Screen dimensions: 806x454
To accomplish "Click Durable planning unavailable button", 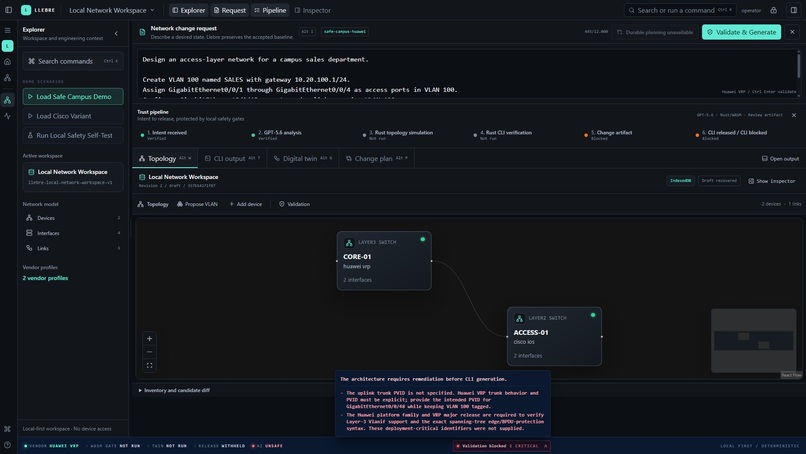I will tap(654, 32).
